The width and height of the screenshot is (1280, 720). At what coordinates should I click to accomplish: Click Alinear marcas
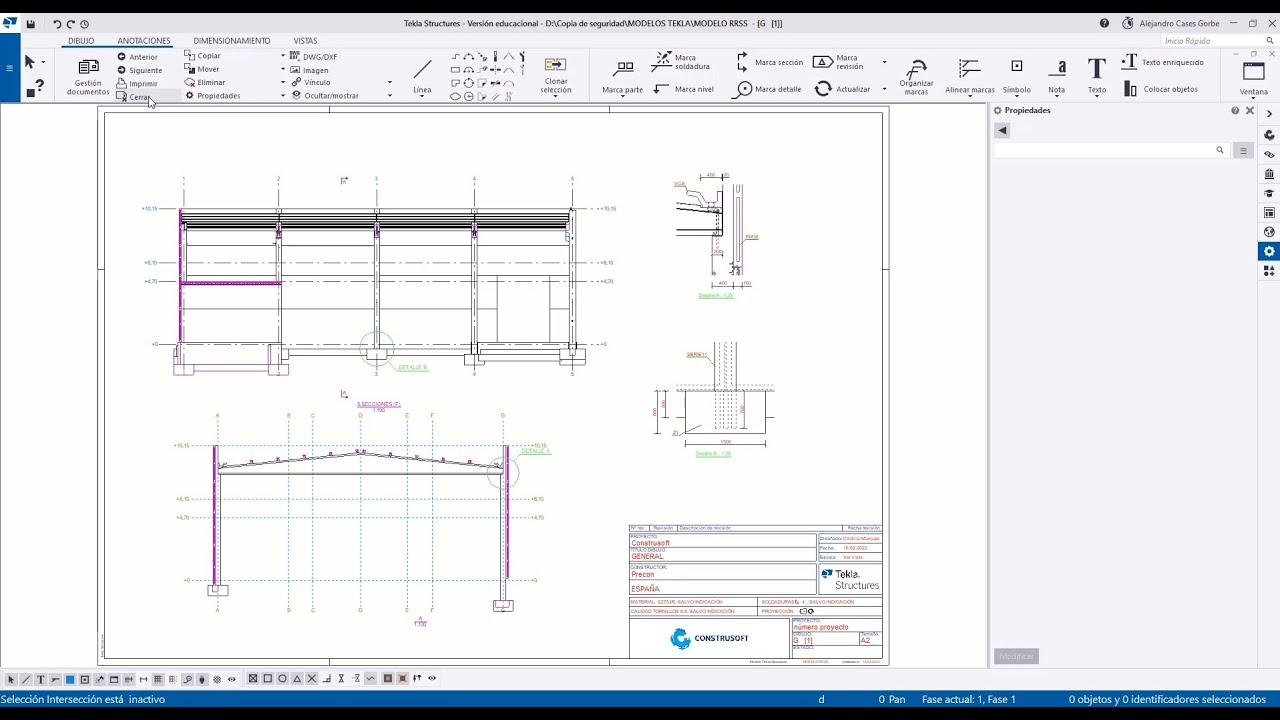970,76
